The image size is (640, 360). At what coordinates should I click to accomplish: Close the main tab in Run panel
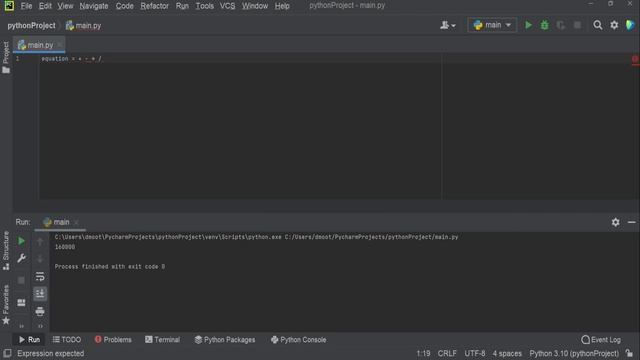coord(76,222)
